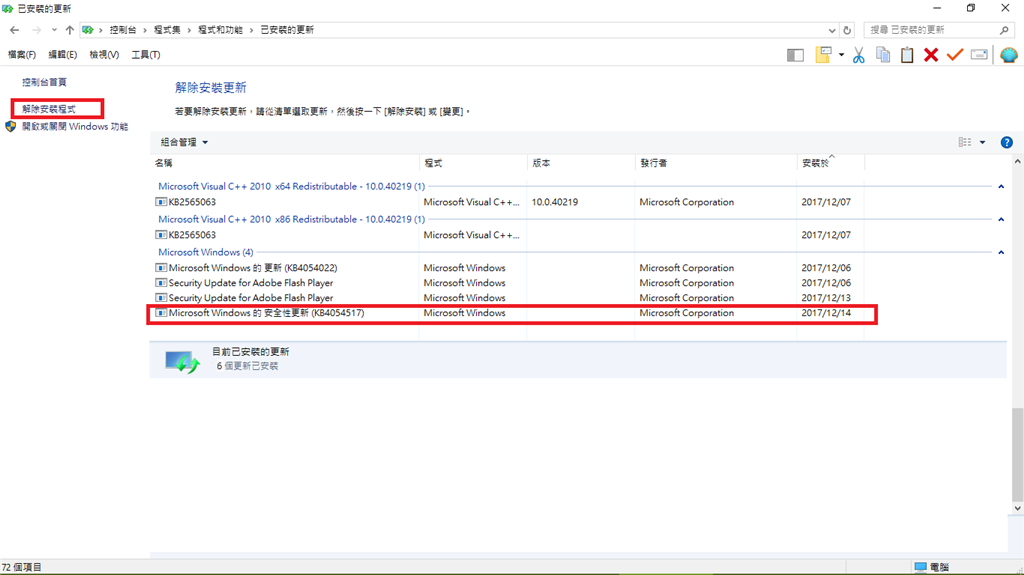
Task: Click the vertical scrollbar up arrow
Action: tap(1017, 161)
